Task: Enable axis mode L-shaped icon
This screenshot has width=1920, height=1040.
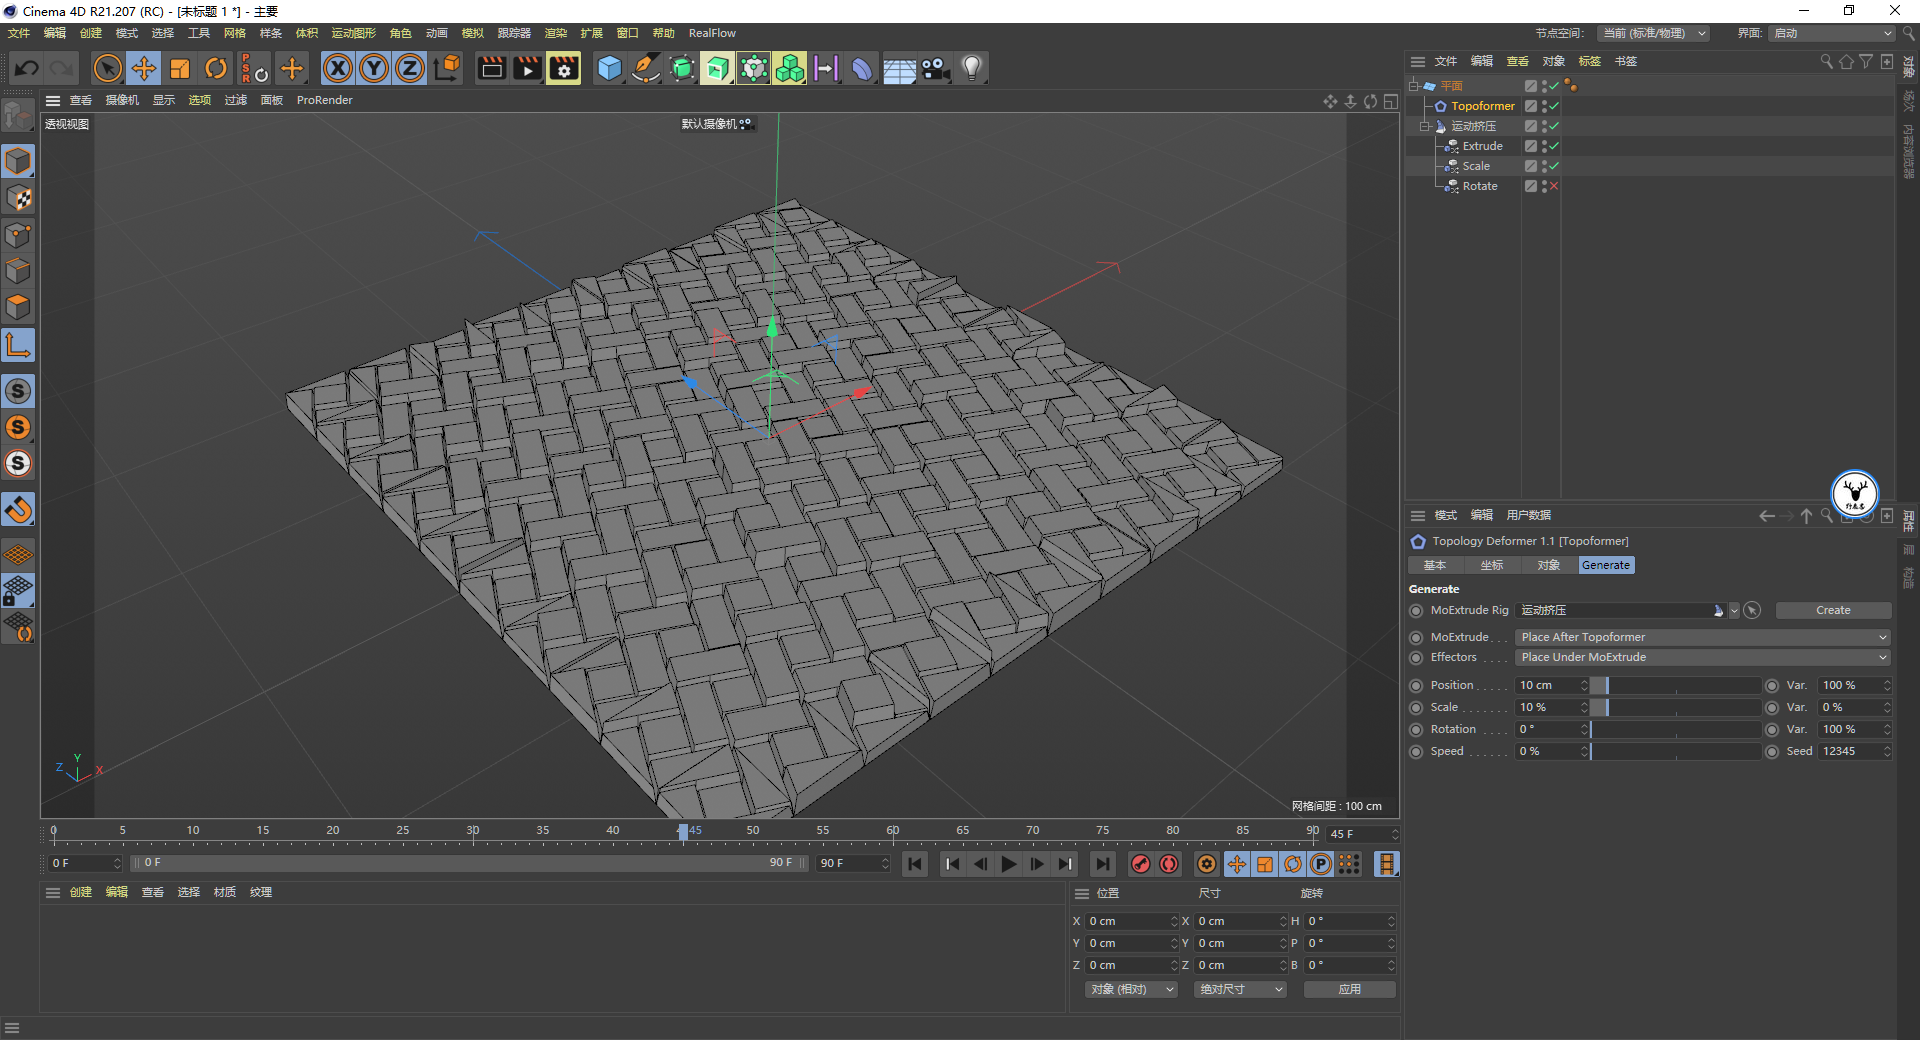Action: pos(18,345)
